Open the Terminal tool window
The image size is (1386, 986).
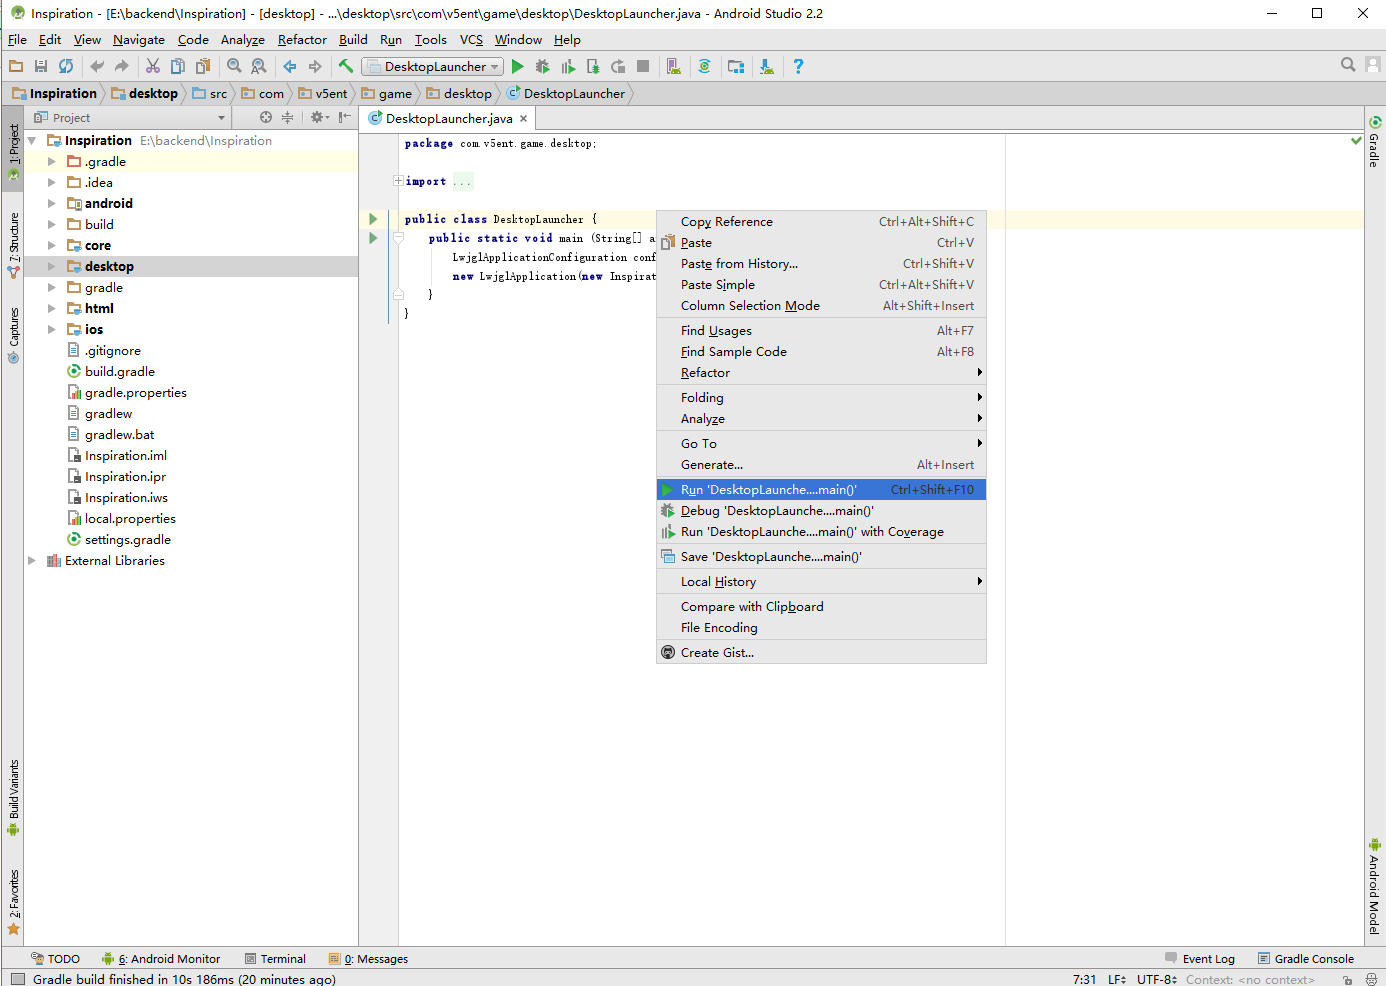pyautogui.click(x=275, y=958)
